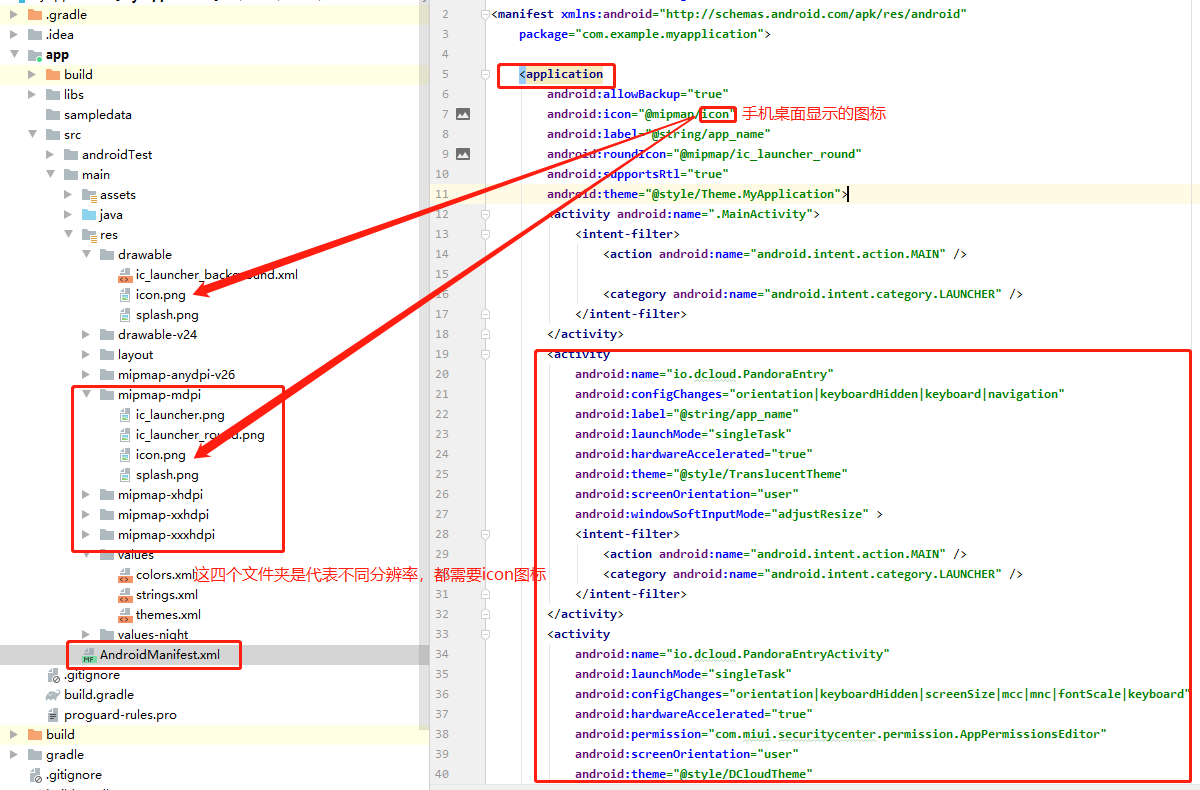1200x790 pixels.
Task: Click line number 20 in the gutter
Action: click(443, 374)
